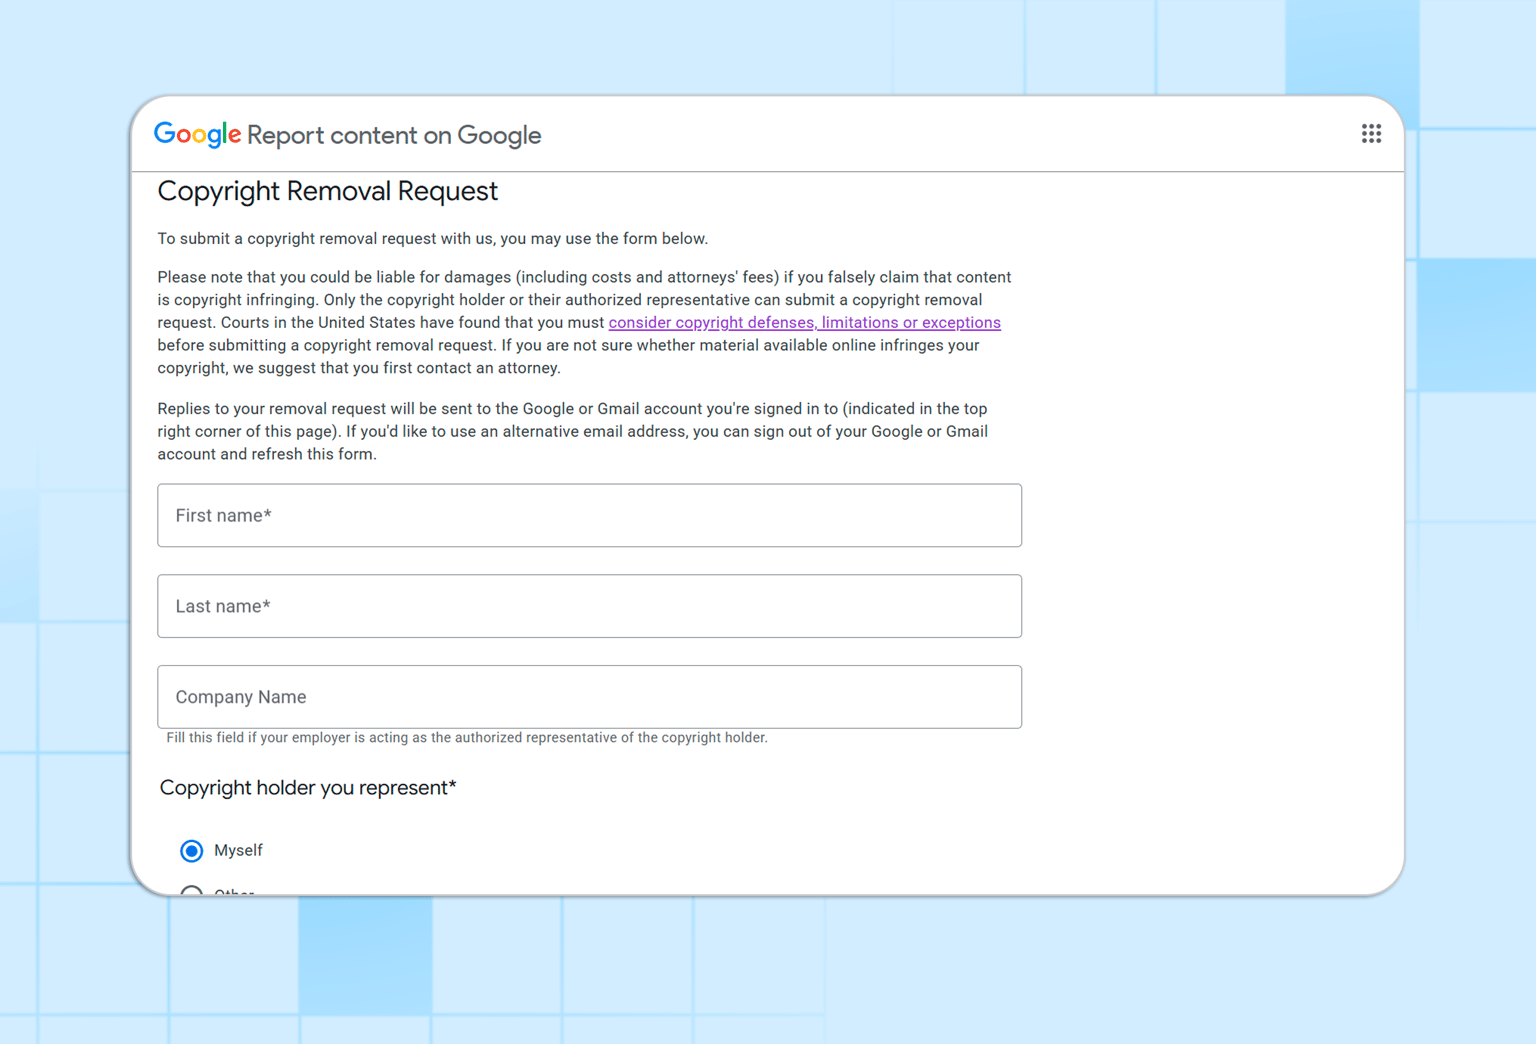Click the Report content on Google title
The height and width of the screenshot is (1044, 1536).
click(x=394, y=135)
